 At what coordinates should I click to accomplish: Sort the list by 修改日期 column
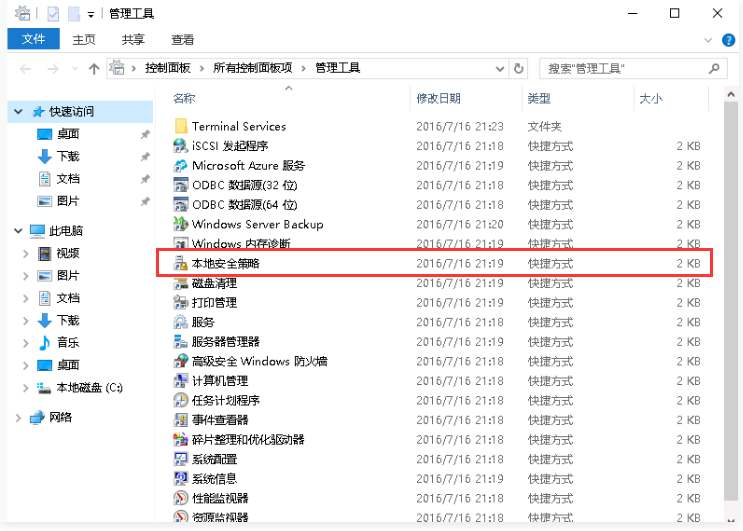438,98
